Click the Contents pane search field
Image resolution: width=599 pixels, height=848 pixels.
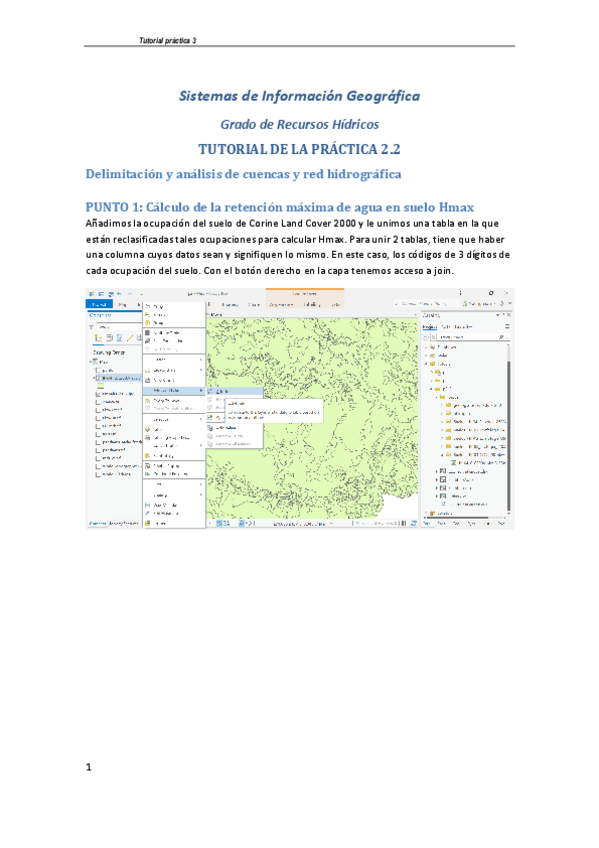(119, 327)
